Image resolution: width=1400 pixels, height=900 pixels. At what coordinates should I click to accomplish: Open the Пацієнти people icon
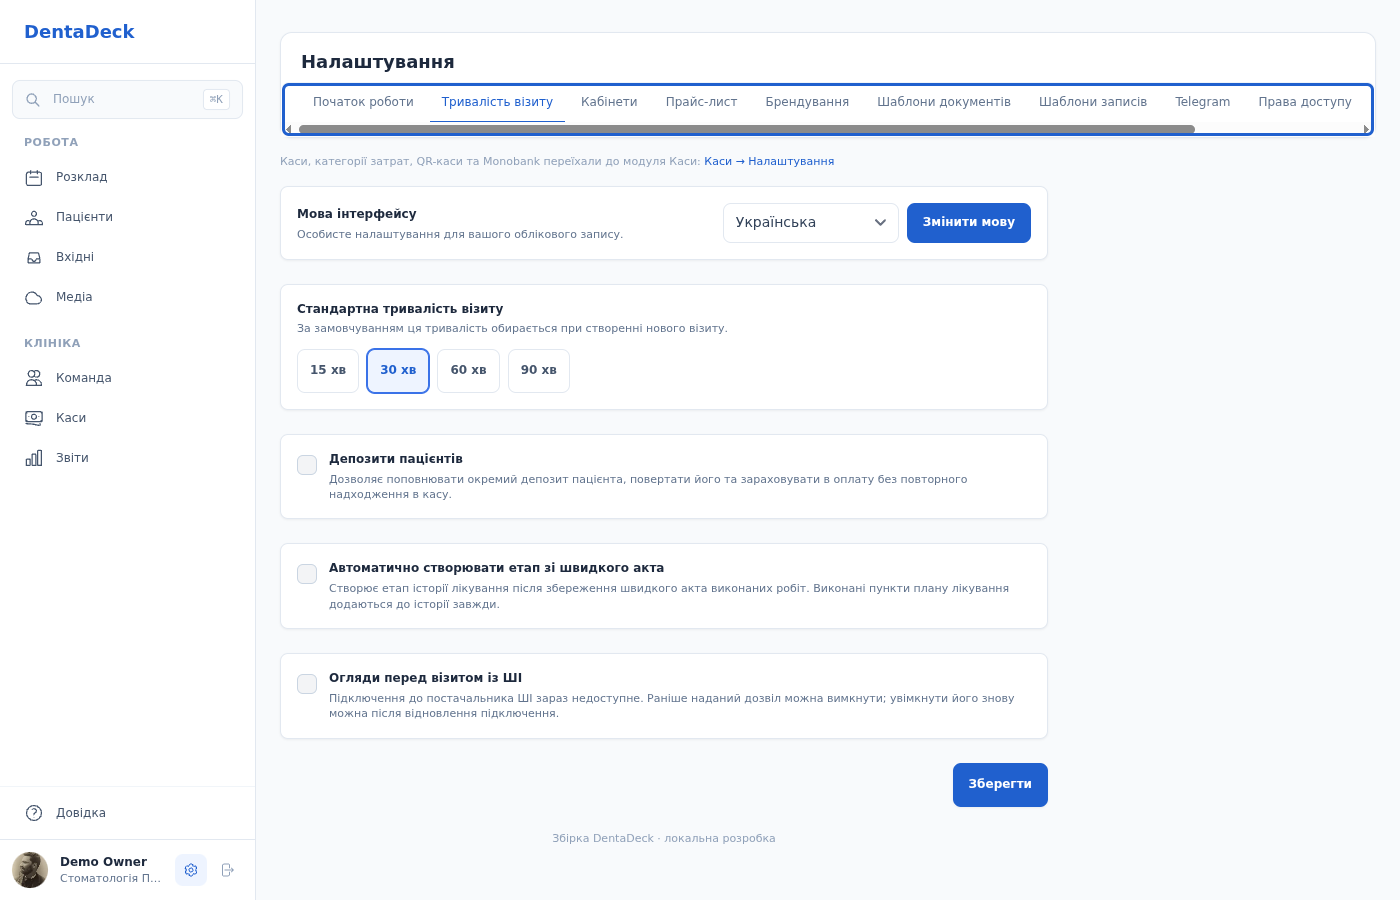pyautogui.click(x=34, y=218)
